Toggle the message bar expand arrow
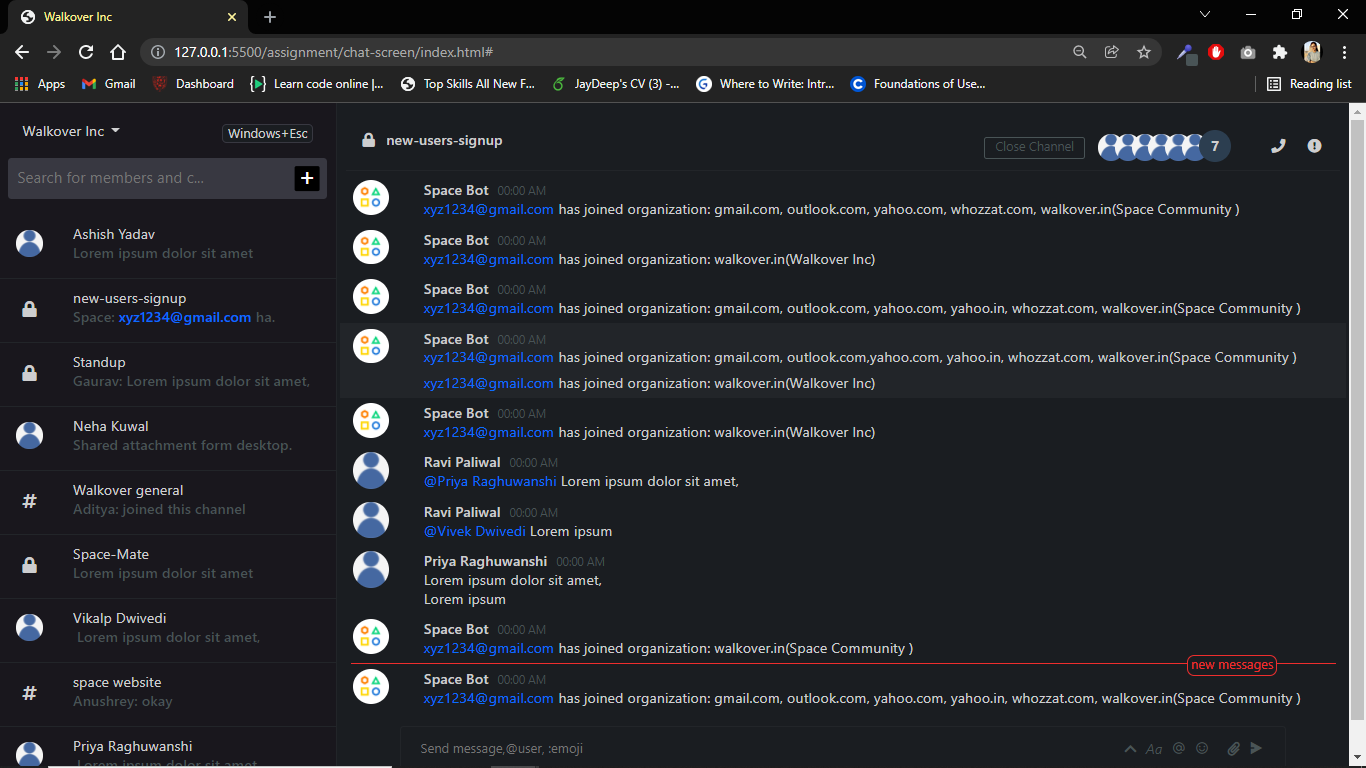Screen dimensions: 1366x768 click(1130, 748)
